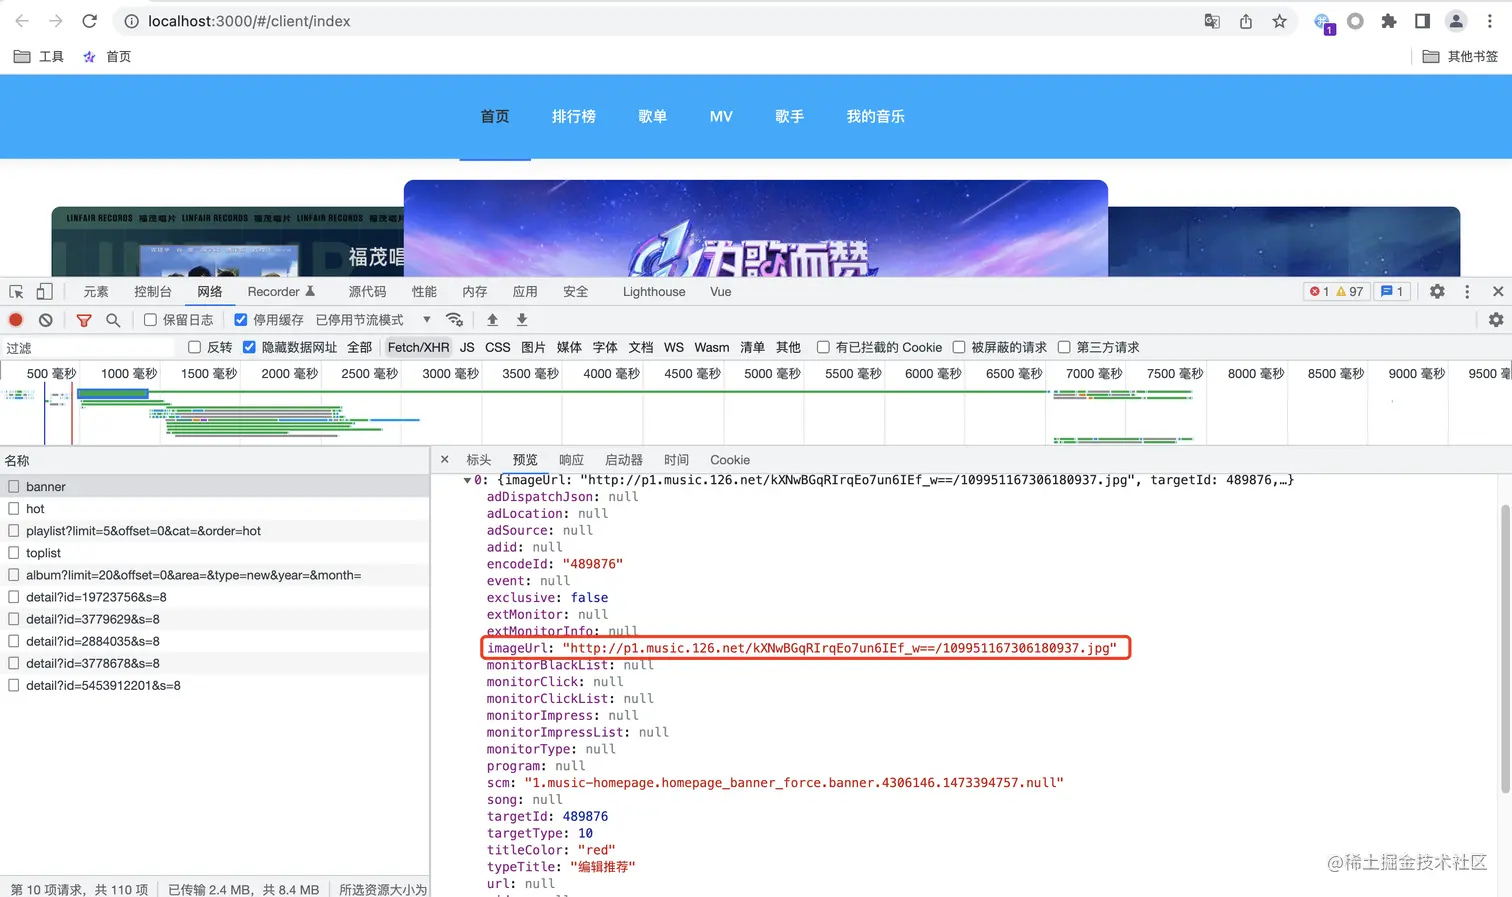The image size is (1512, 897).
Task: Open DevTools more options menu
Action: click(x=1467, y=292)
